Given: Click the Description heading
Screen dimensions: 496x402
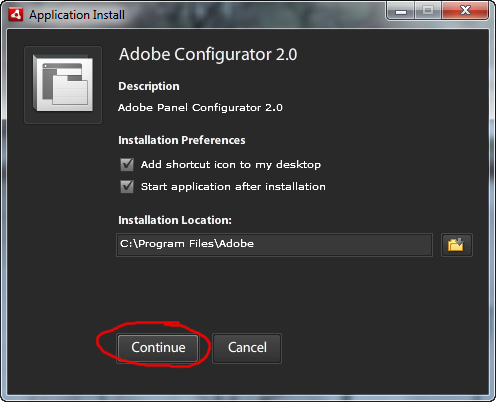Looking at the screenshot, I should point(149,86).
